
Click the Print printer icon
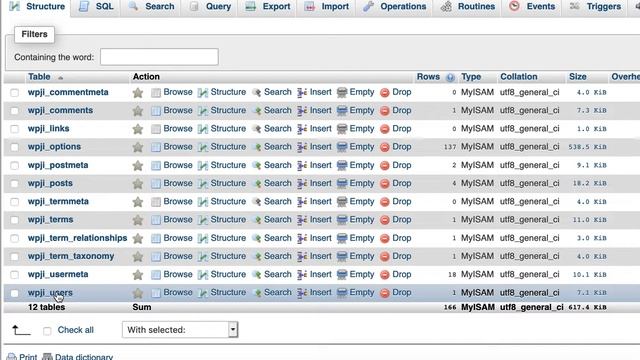coord(12,357)
